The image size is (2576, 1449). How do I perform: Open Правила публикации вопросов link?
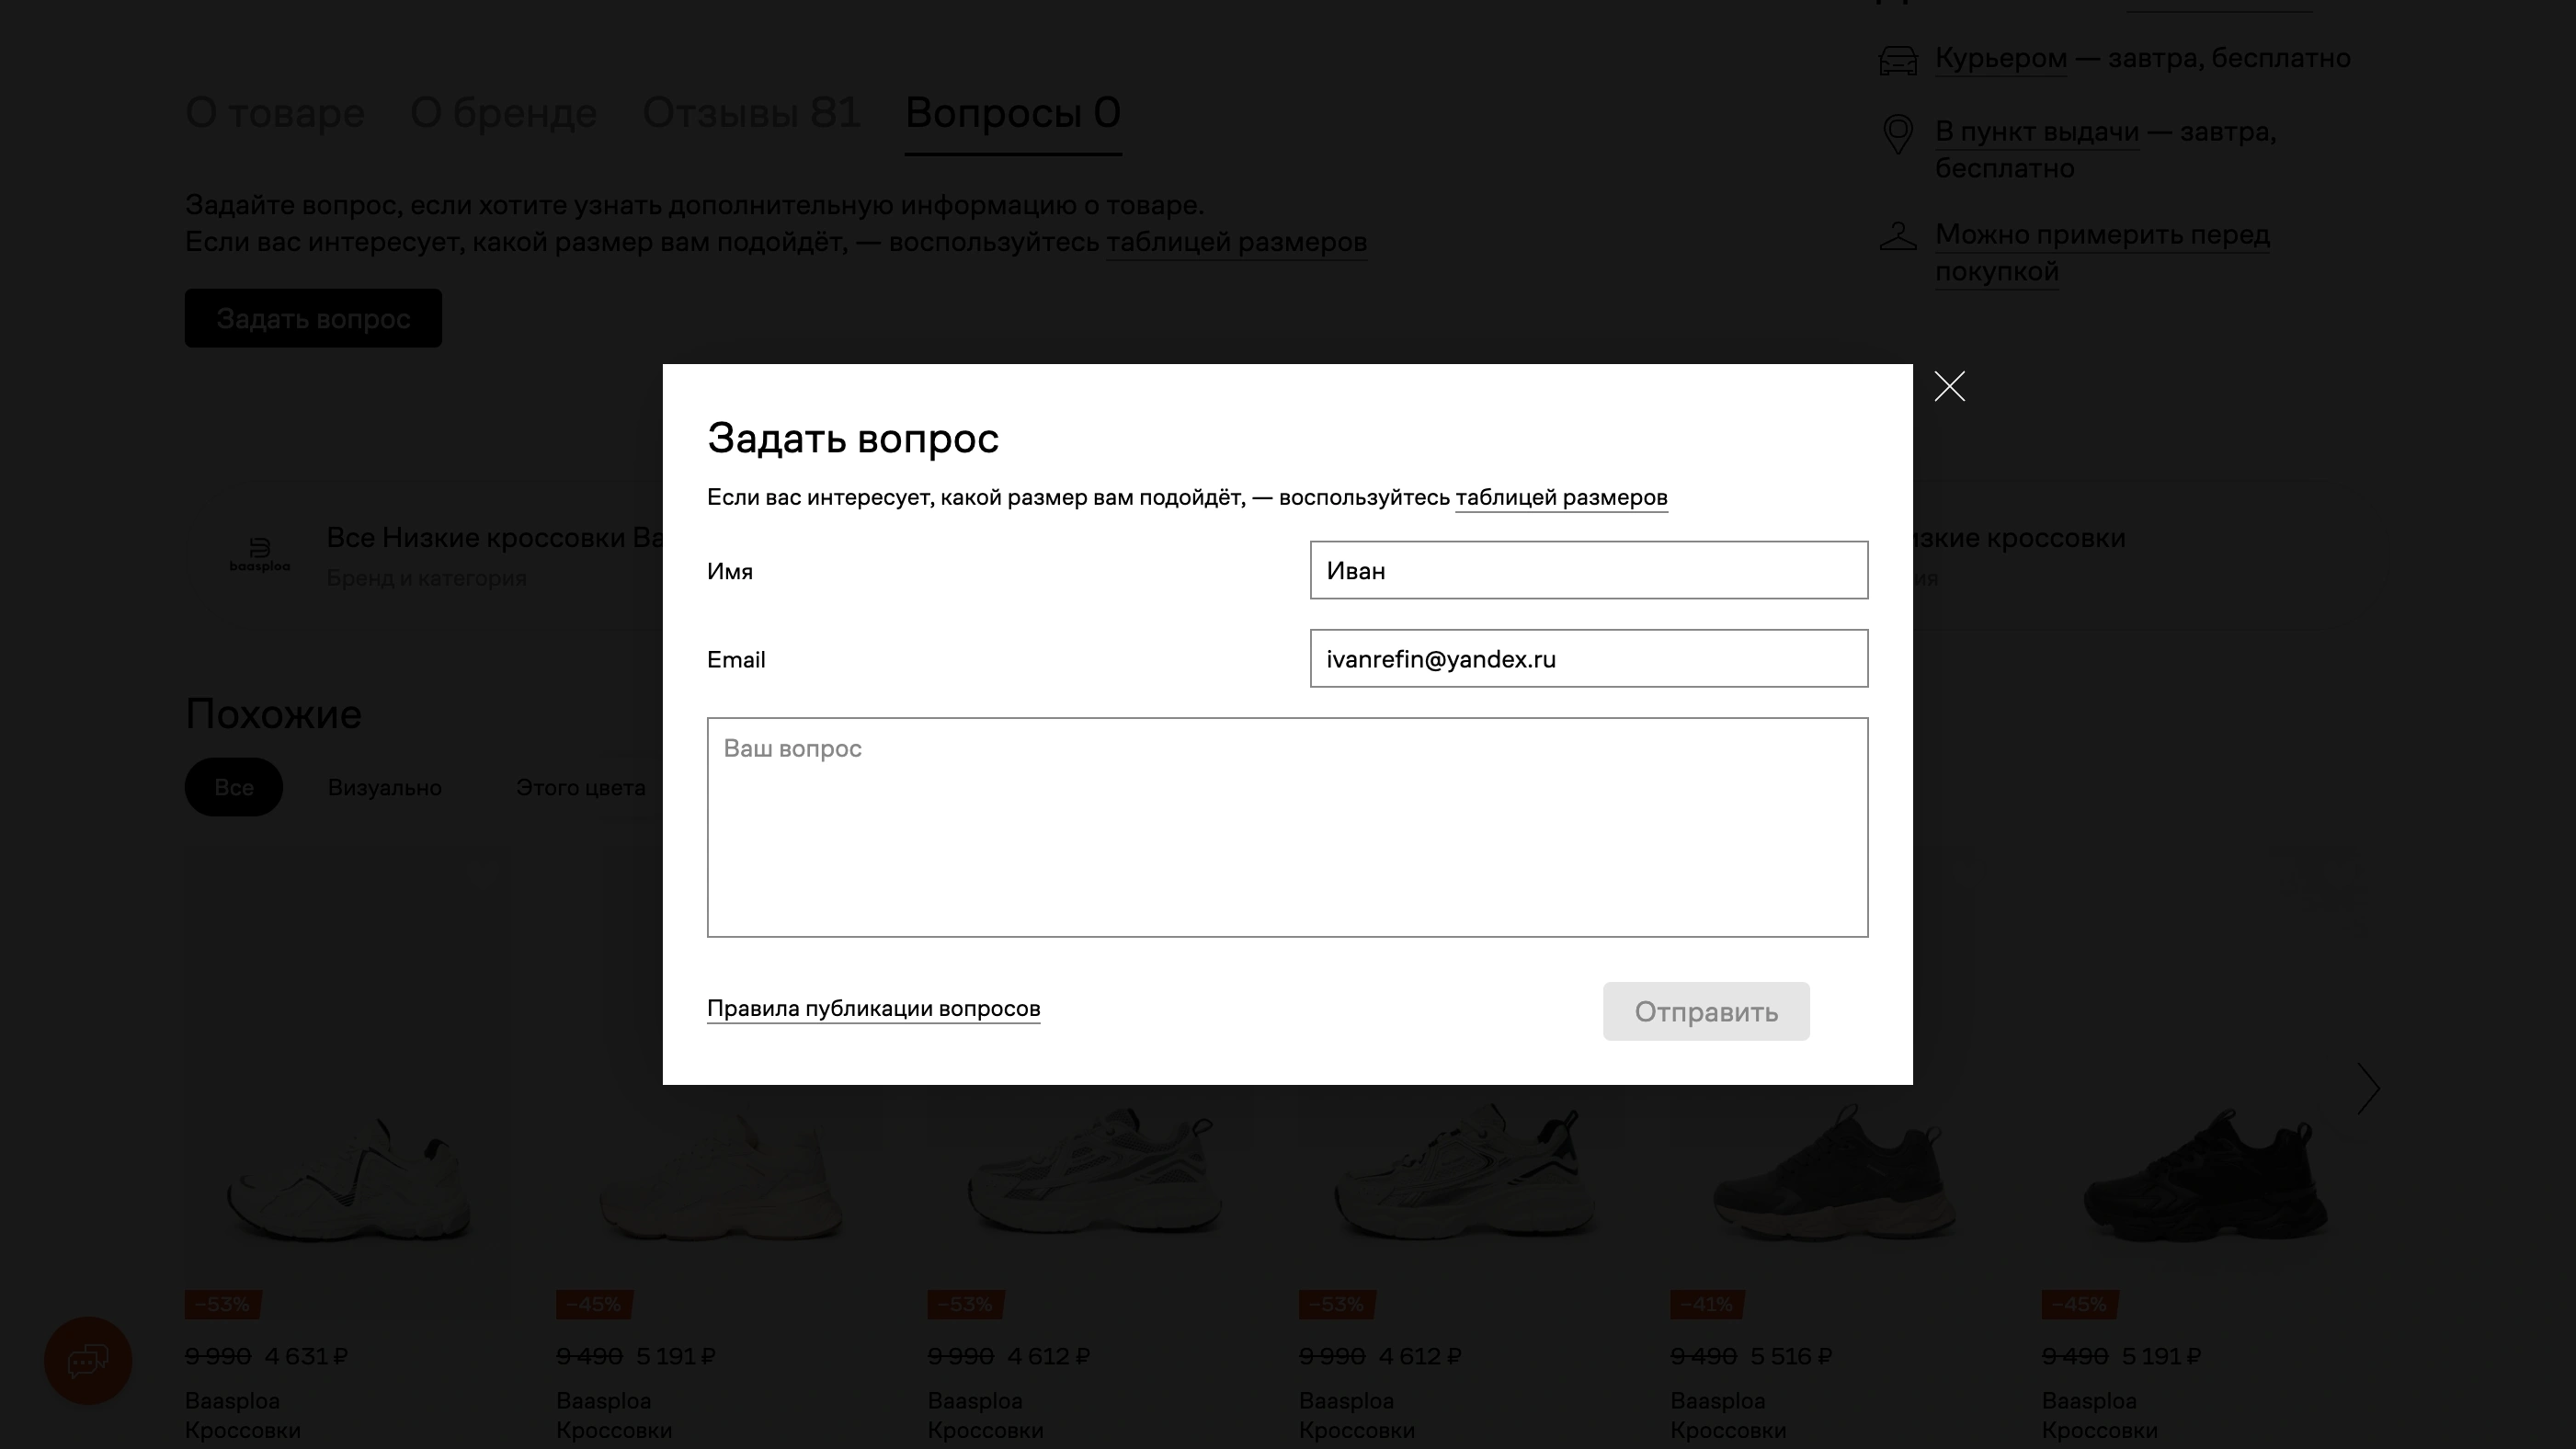click(873, 1008)
